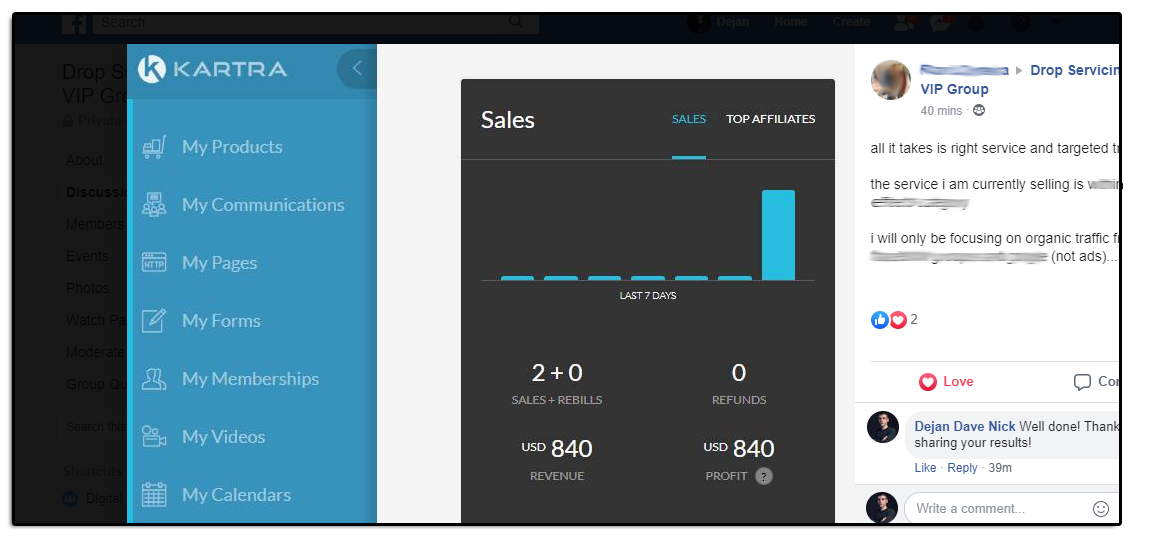Click the 'Write a comment...' field
This screenshot has width=1149, height=544.
coord(1011,508)
